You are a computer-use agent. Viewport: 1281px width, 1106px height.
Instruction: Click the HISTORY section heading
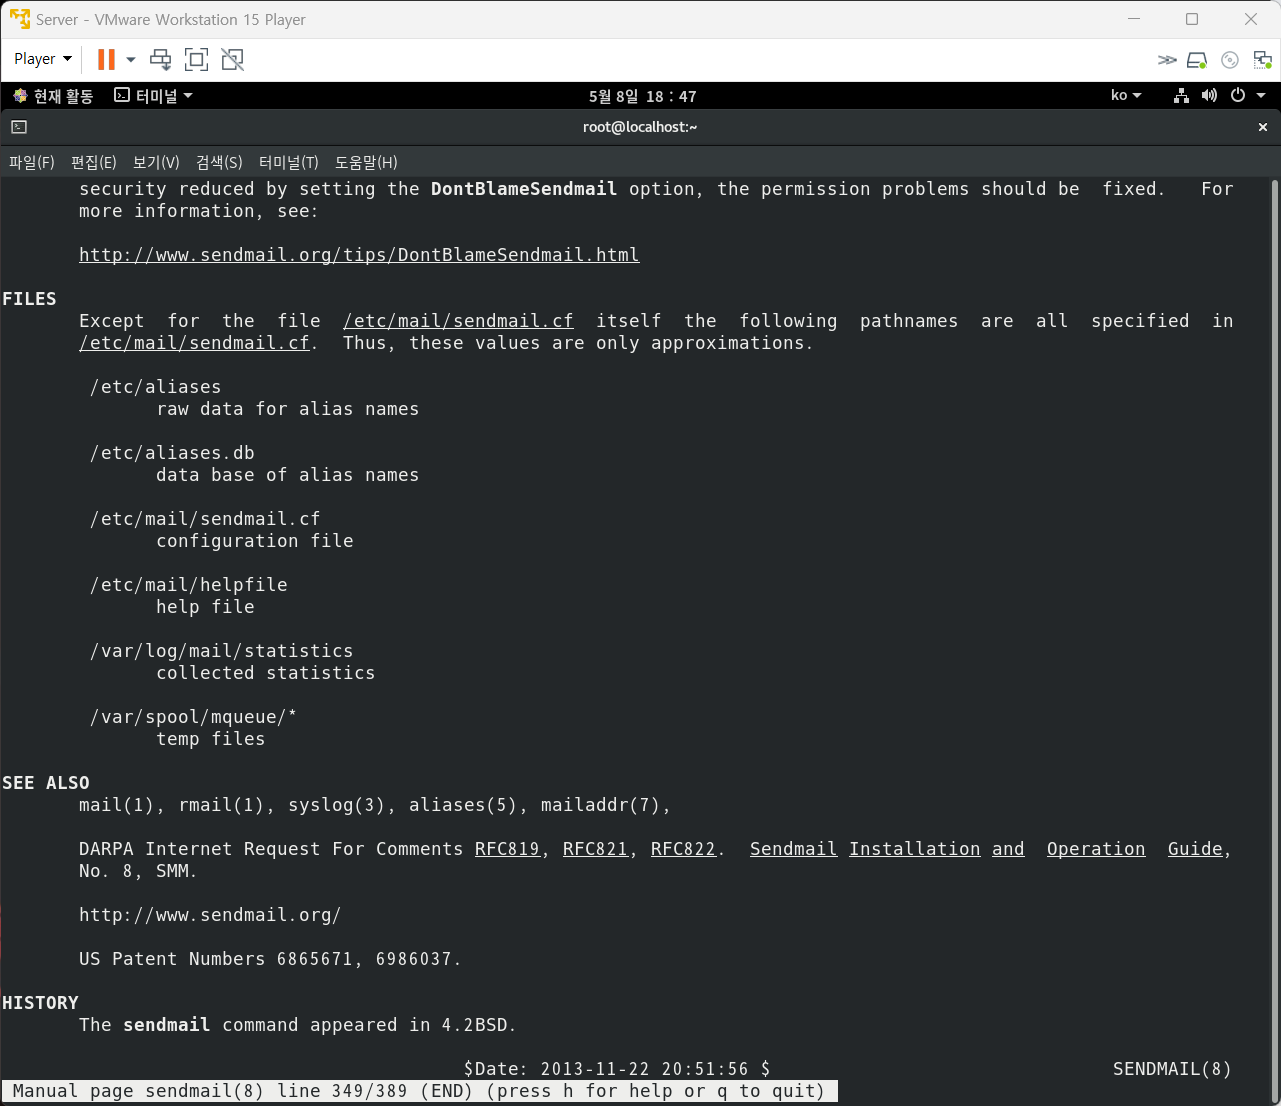tap(40, 1003)
